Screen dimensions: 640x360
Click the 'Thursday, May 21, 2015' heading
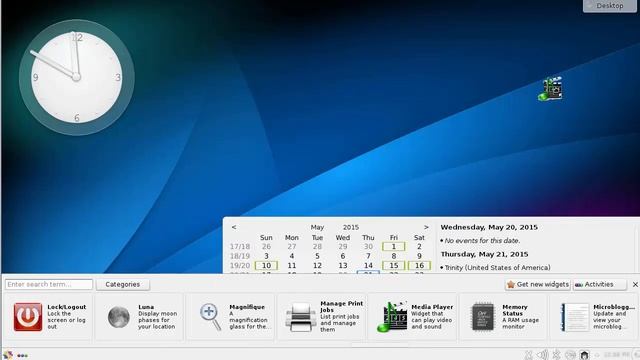(484, 254)
